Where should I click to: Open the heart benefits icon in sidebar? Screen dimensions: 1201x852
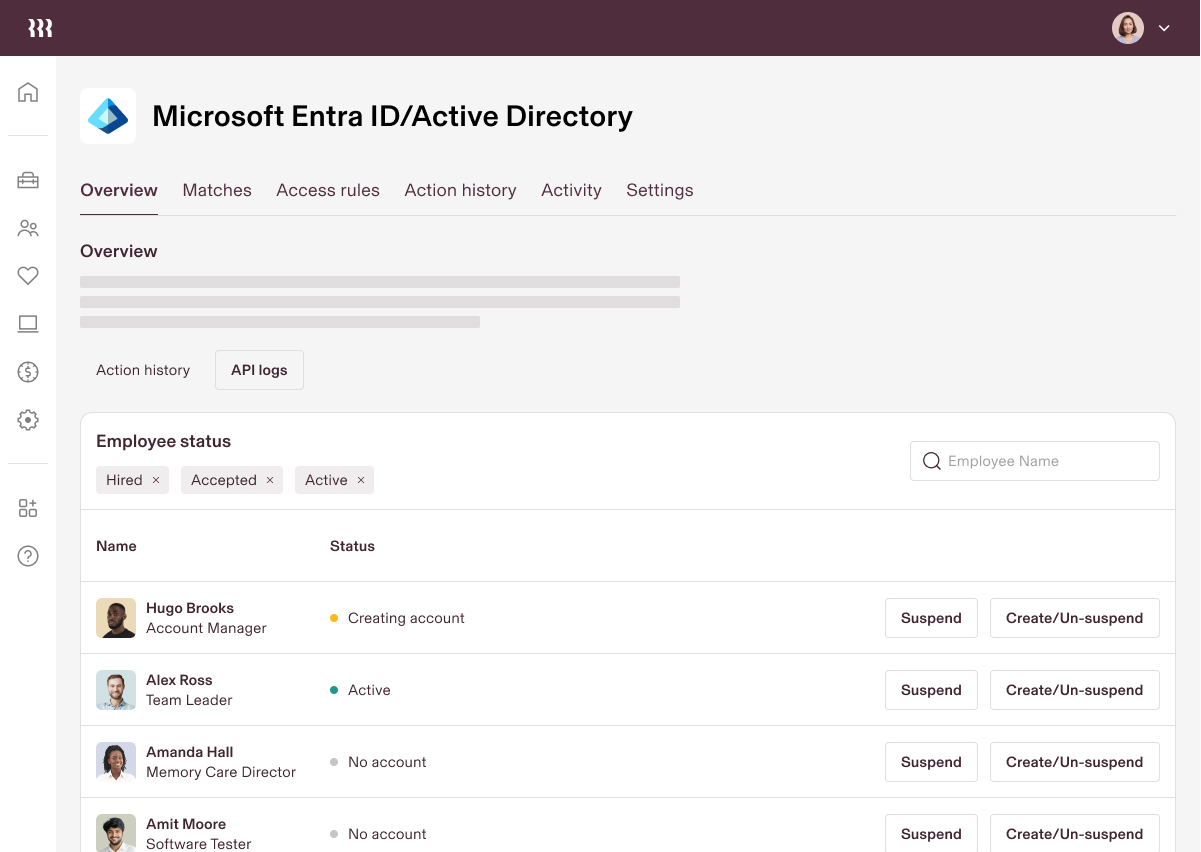[28, 276]
